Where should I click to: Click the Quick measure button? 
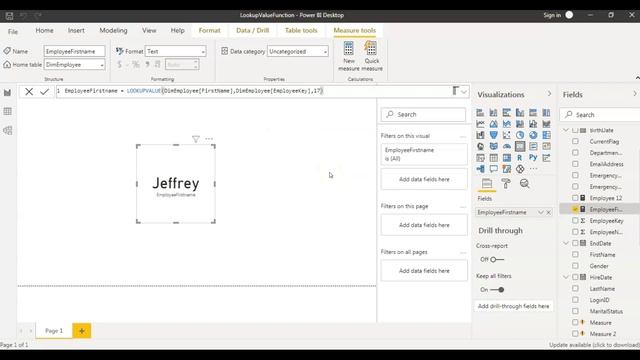click(372, 56)
